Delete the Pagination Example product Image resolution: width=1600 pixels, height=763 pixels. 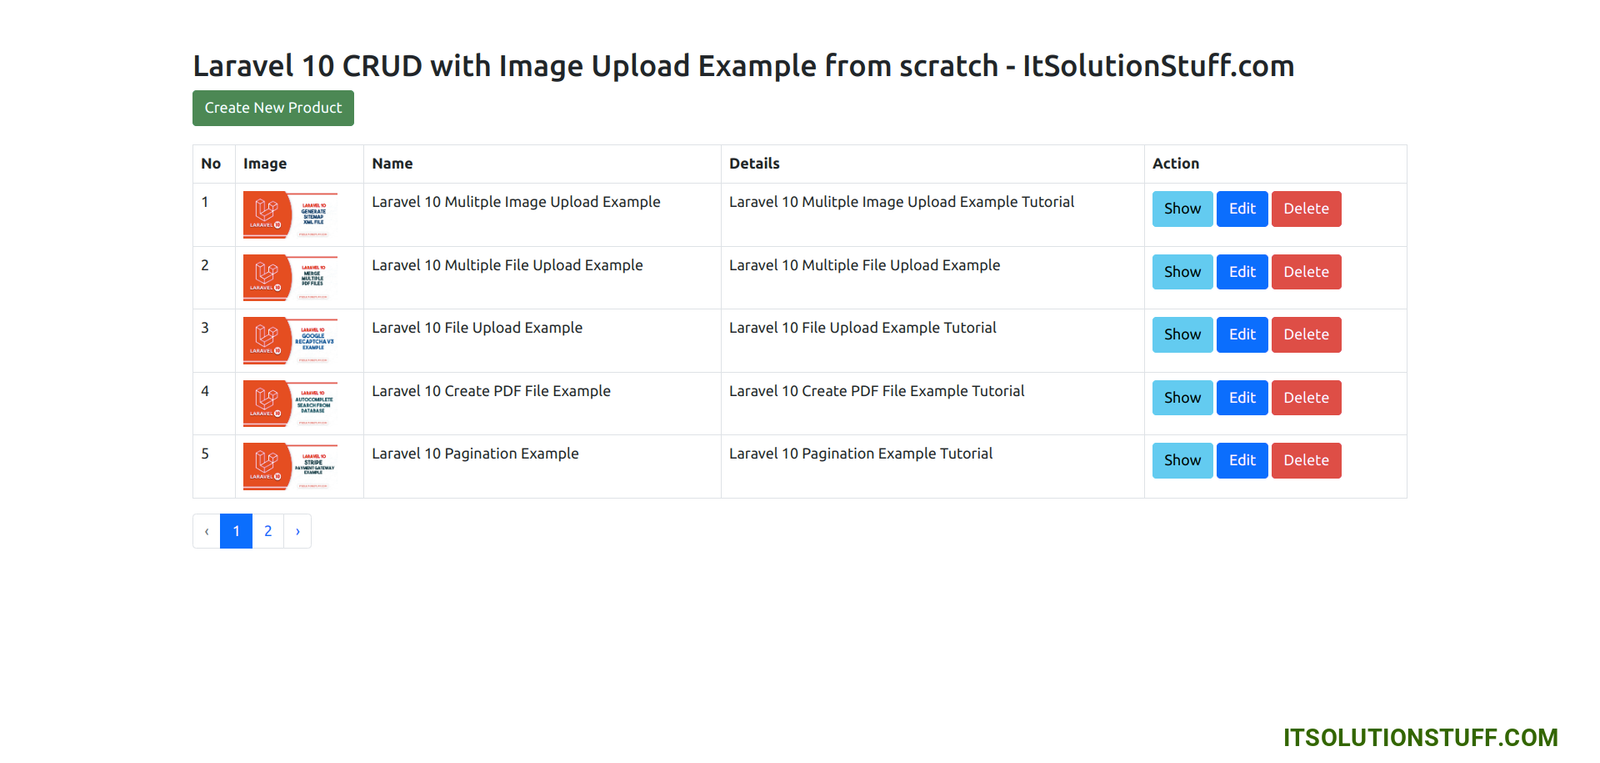1306,461
